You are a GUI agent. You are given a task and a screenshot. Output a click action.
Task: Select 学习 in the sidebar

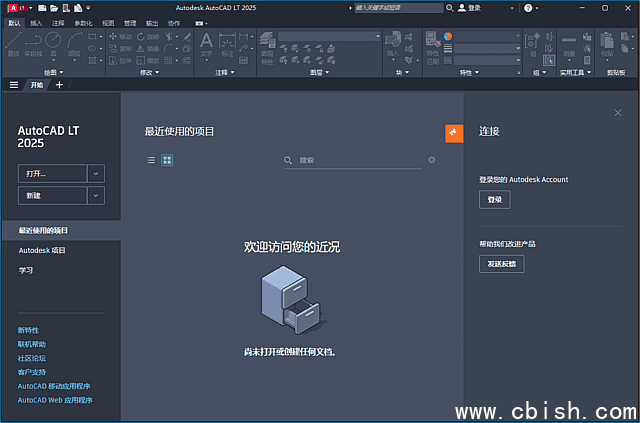[26, 270]
